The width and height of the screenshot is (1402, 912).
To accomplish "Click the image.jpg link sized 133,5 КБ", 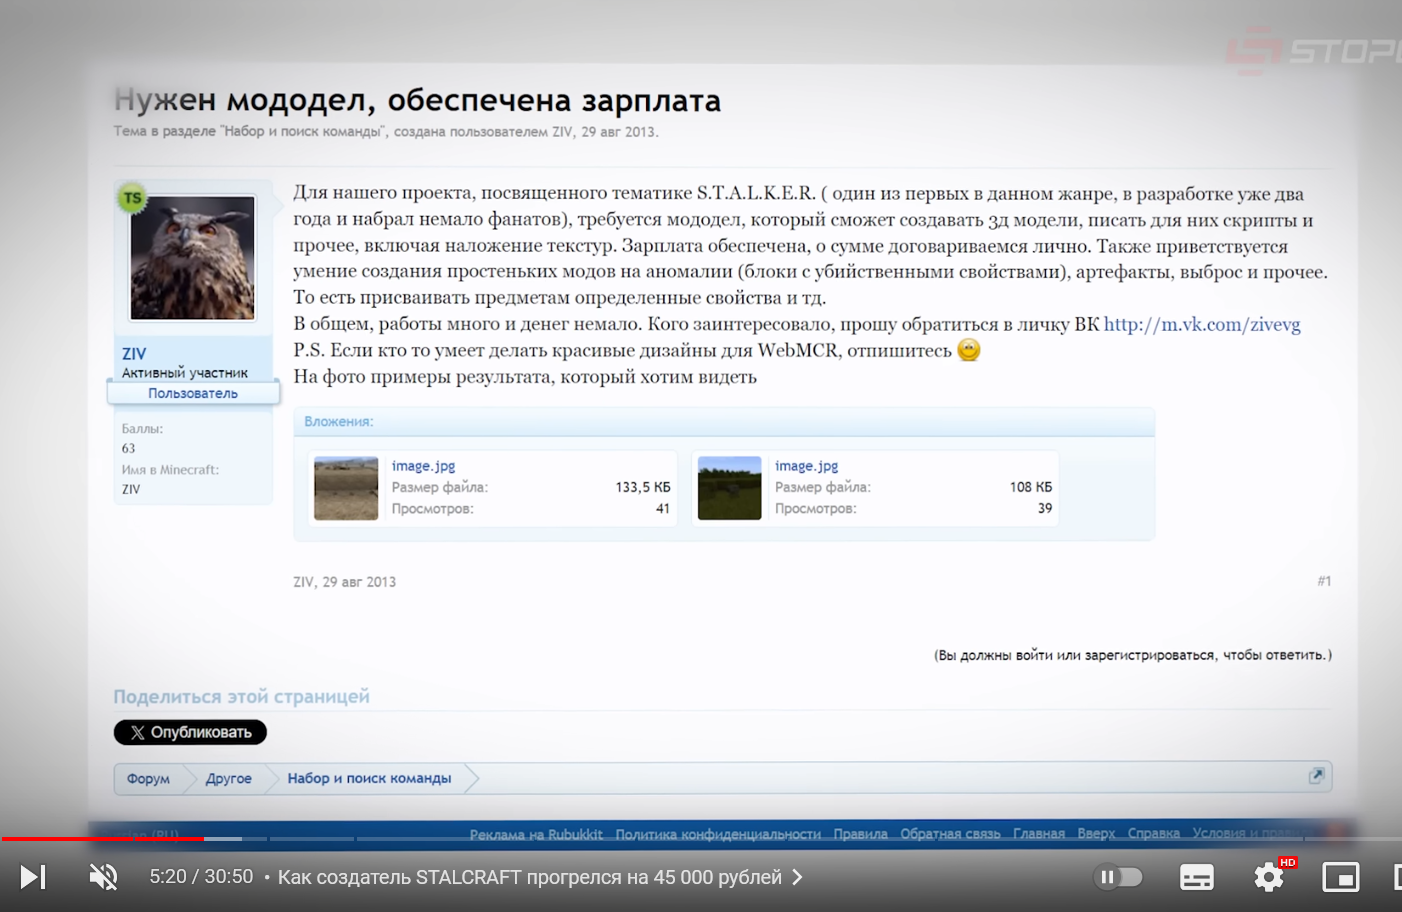I will click(423, 466).
